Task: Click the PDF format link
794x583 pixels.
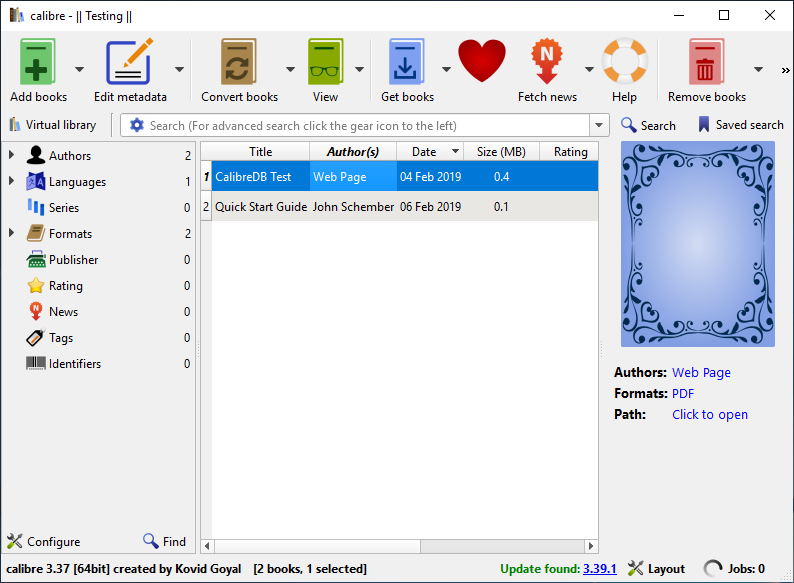Action: click(x=683, y=394)
